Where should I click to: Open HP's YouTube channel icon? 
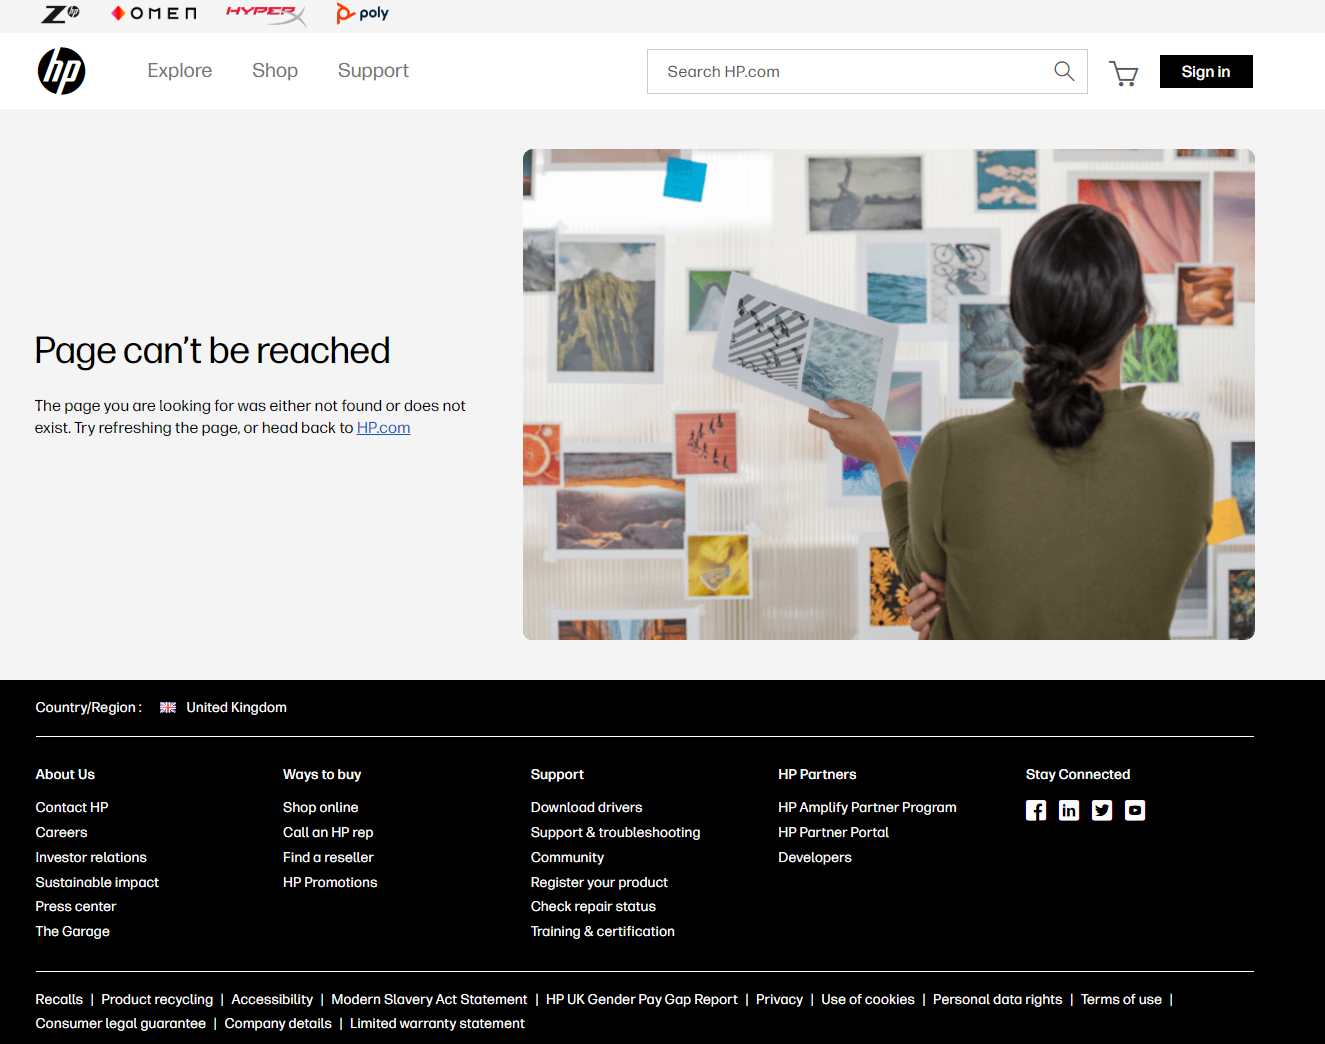(1135, 810)
